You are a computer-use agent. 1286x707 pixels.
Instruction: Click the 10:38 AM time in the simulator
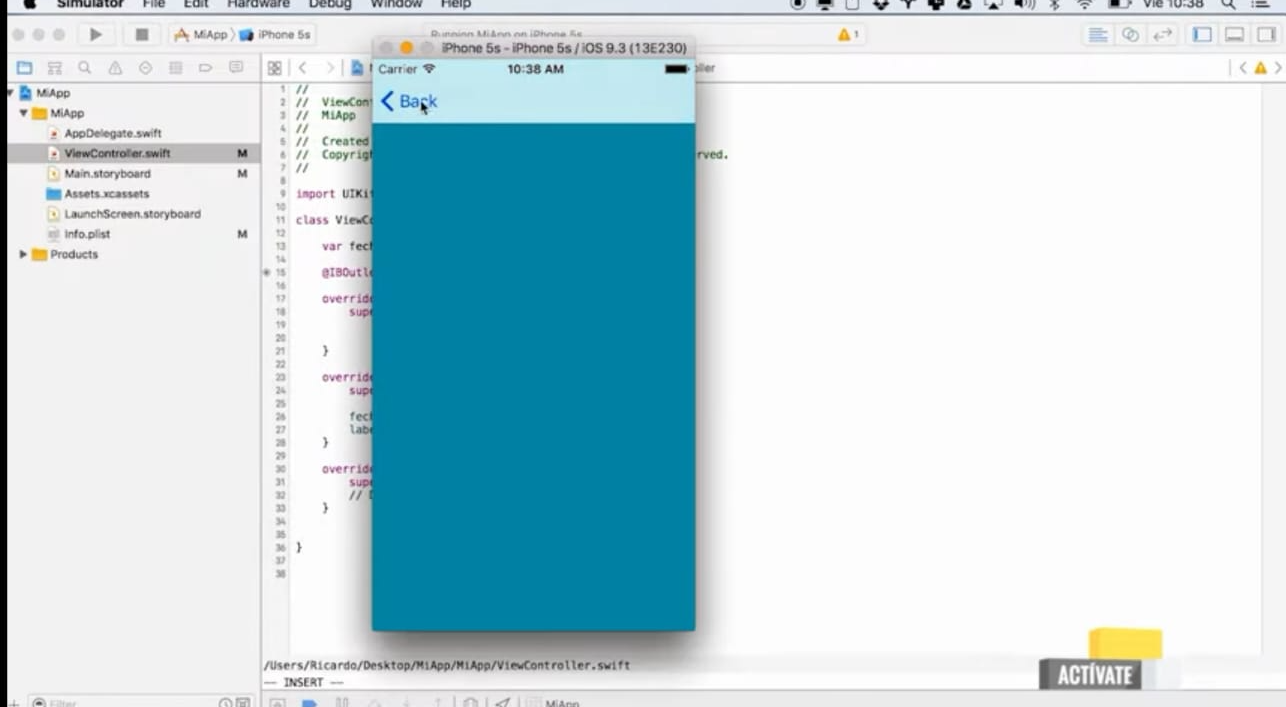point(535,69)
